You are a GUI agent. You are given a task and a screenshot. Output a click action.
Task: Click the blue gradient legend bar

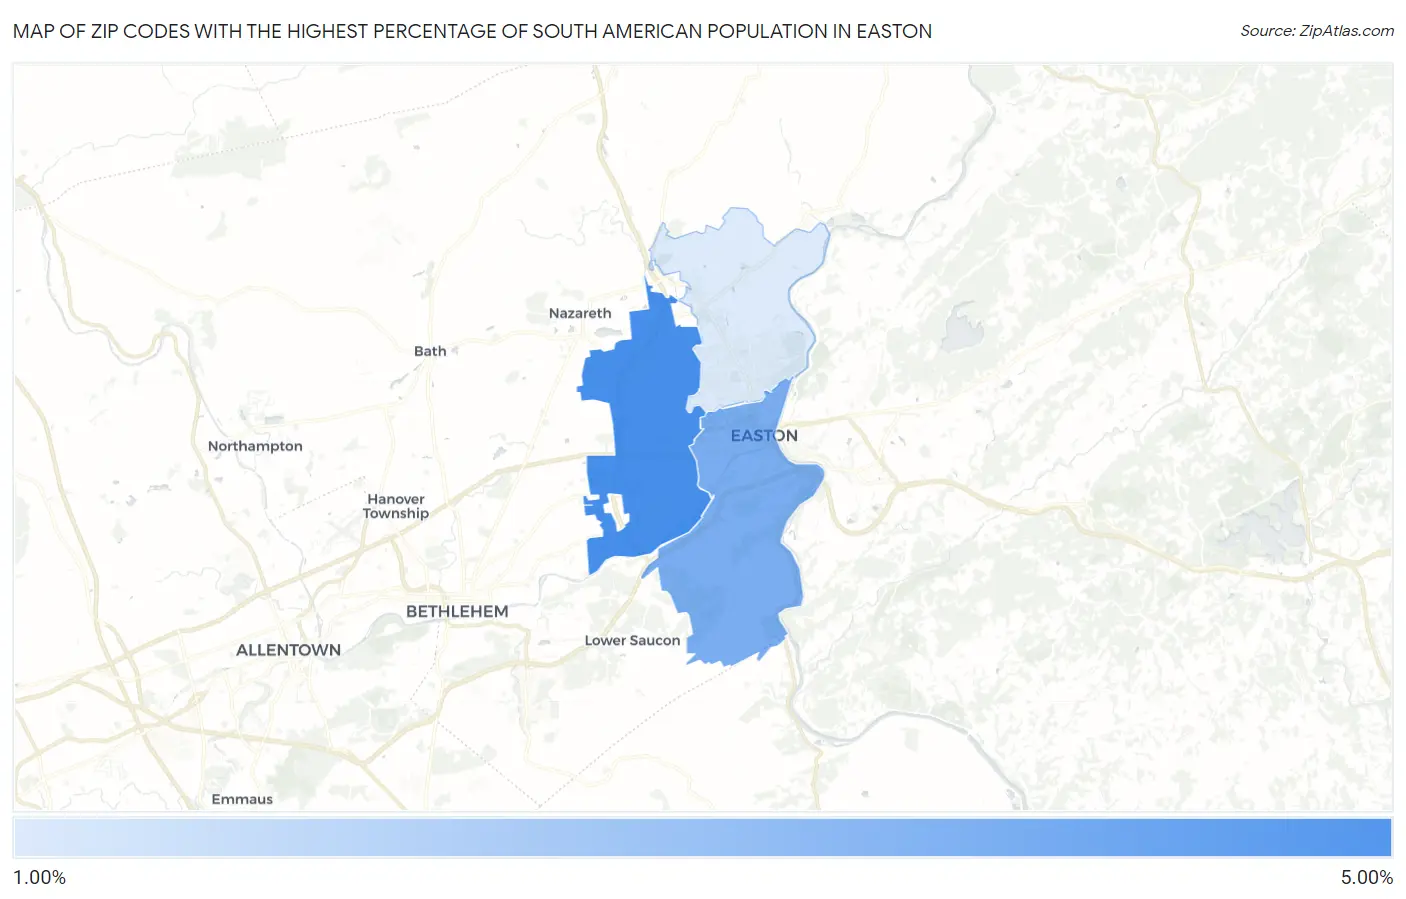pos(703,838)
